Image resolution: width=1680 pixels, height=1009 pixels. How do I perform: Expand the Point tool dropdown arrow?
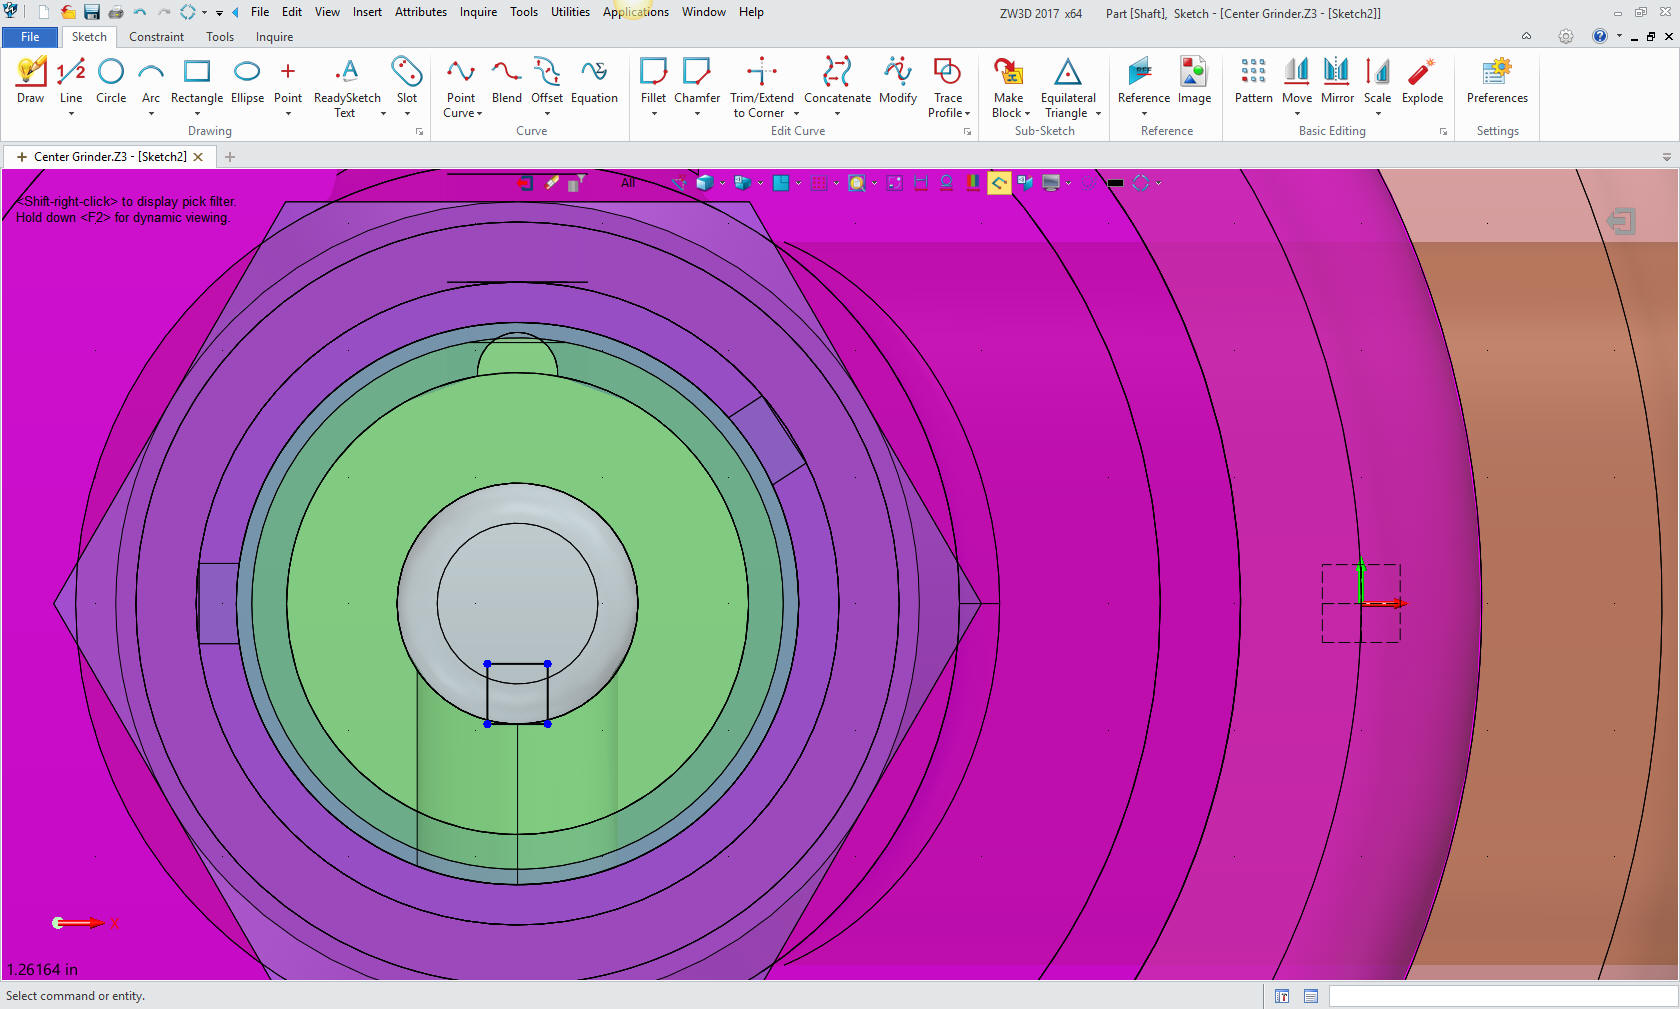point(288,114)
